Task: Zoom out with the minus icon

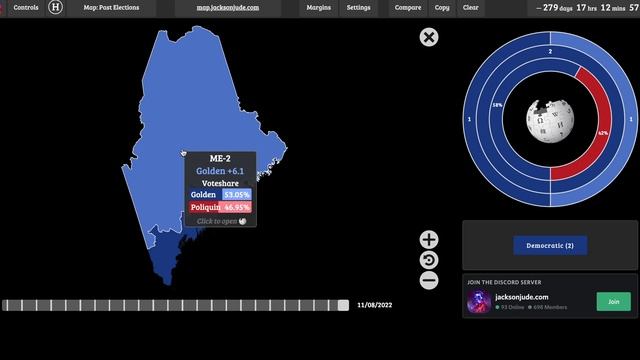Action: pos(429,280)
